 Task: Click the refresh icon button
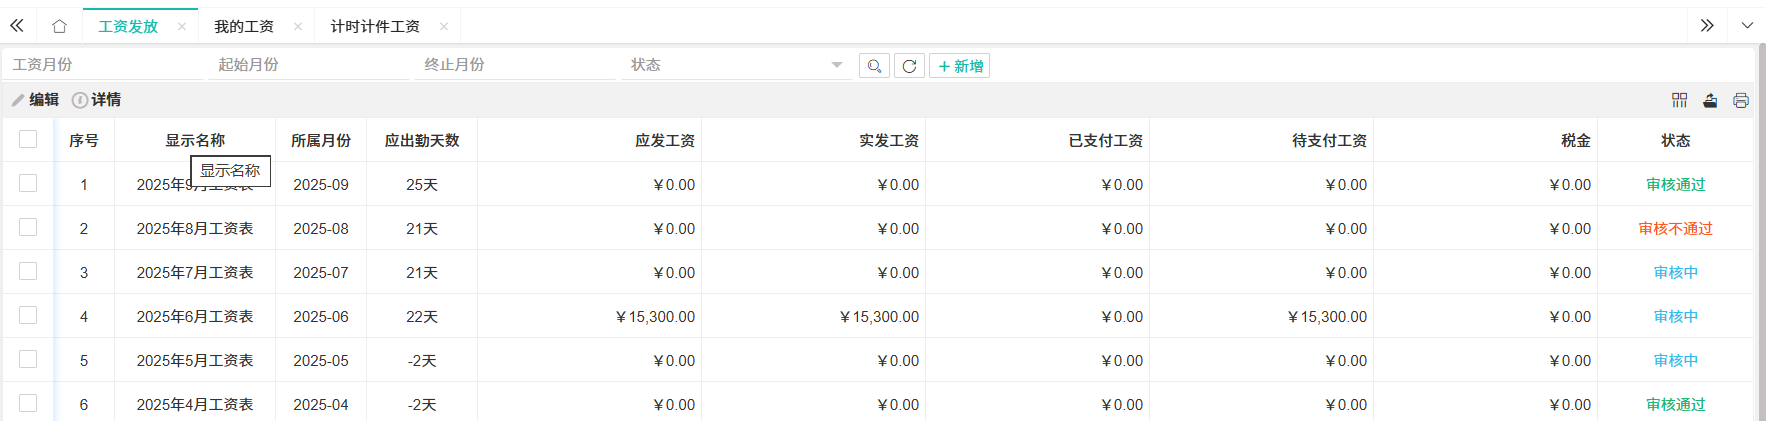[x=909, y=66]
